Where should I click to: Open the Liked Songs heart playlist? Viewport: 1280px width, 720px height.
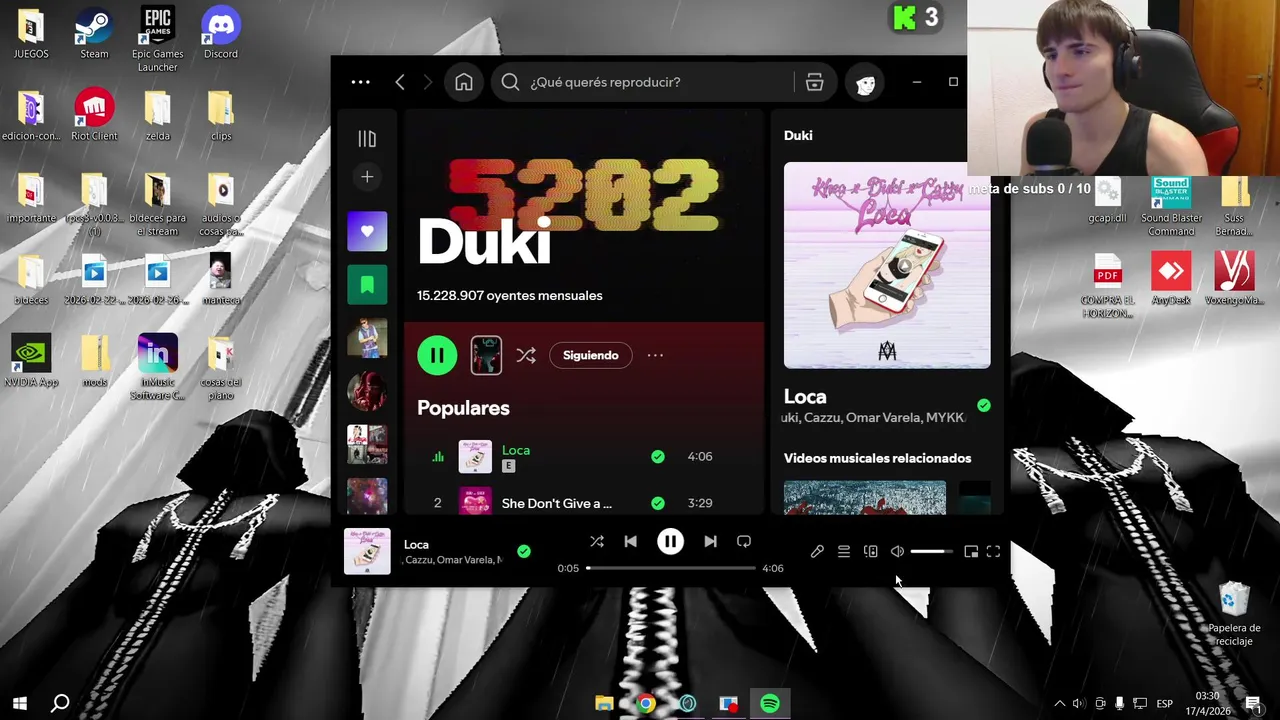pyautogui.click(x=367, y=231)
